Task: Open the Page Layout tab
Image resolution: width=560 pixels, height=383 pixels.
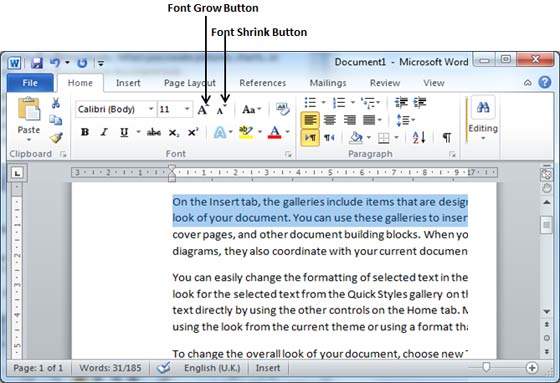Action: pos(190,83)
